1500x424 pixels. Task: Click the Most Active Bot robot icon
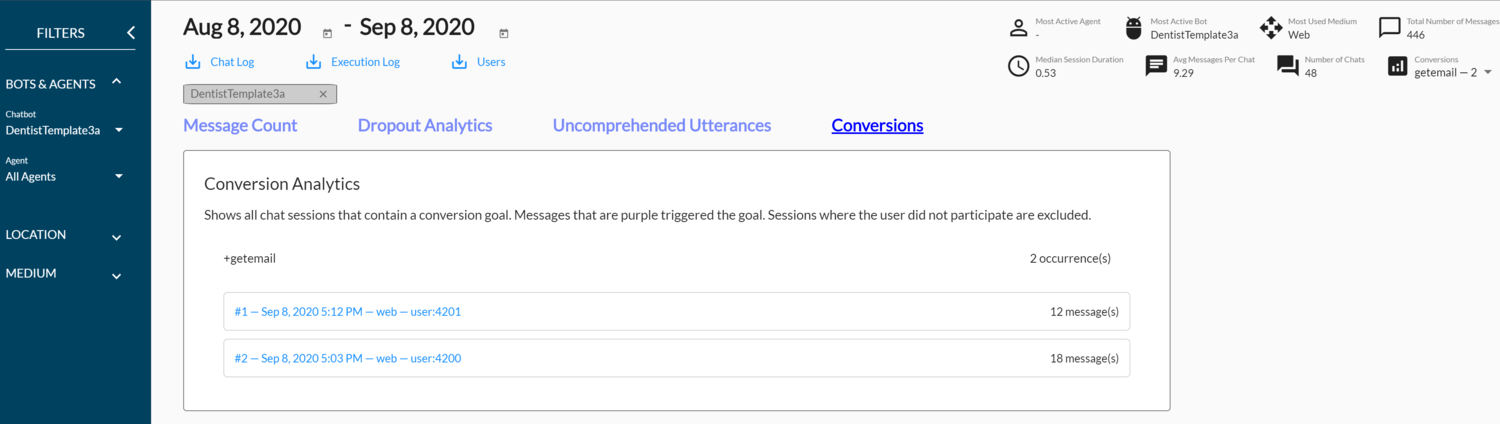pyautogui.click(x=1133, y=28)
